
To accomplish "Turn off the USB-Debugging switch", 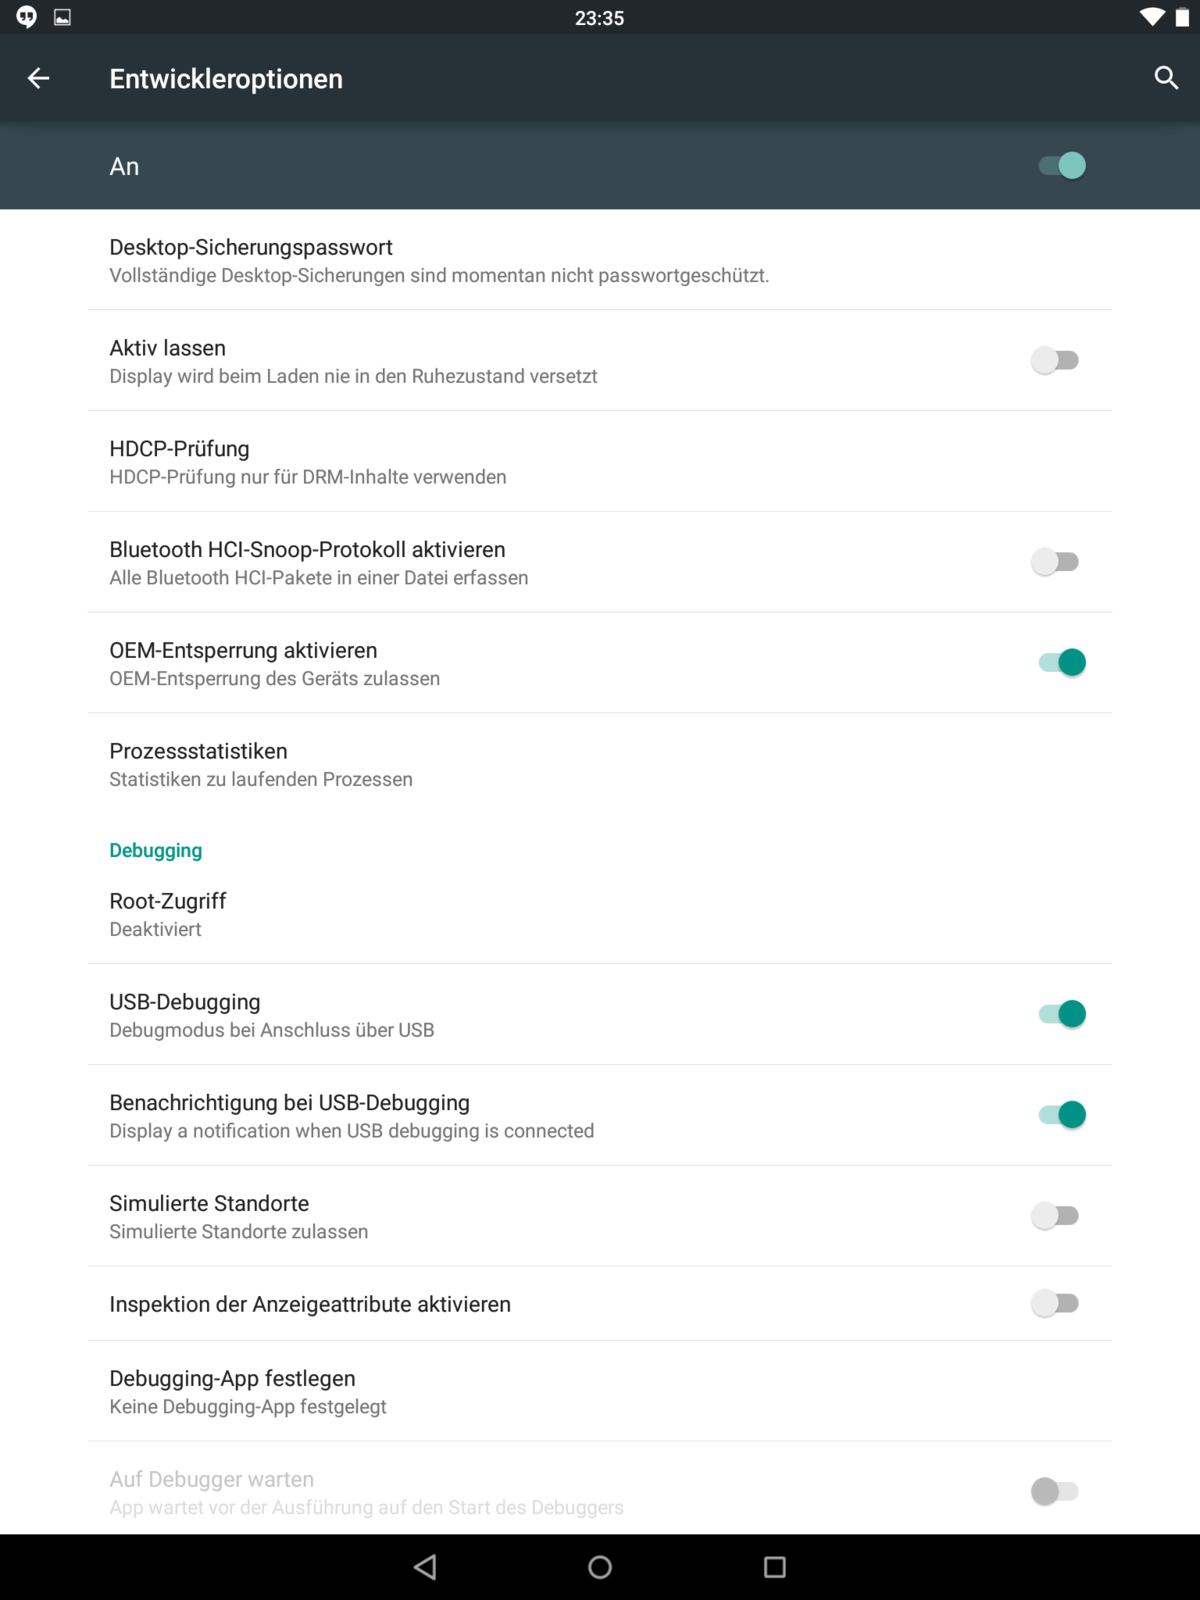I will (x=1062, y=1014).
